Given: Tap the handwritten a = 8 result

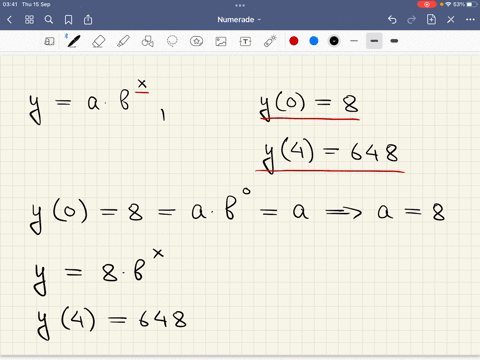Looking at the screenshot, I should coord(411,212).
